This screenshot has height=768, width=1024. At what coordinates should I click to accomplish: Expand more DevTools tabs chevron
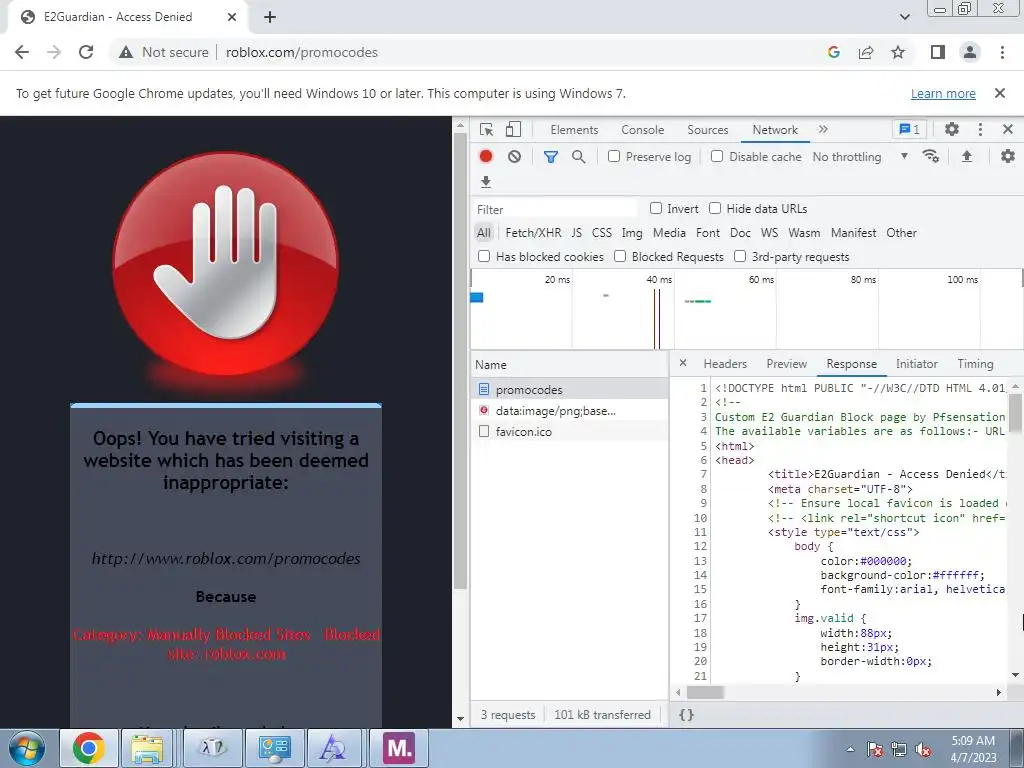coord(823,129)
